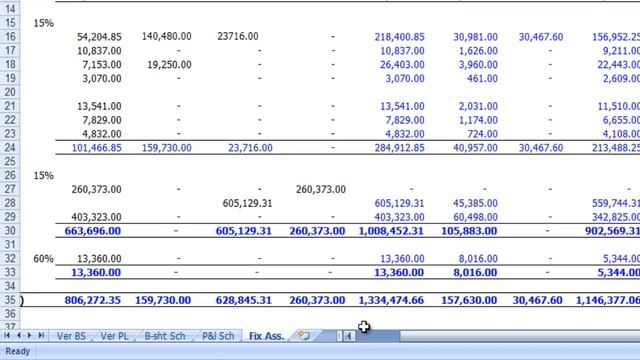Click cell with 724.00

point(482,134)
